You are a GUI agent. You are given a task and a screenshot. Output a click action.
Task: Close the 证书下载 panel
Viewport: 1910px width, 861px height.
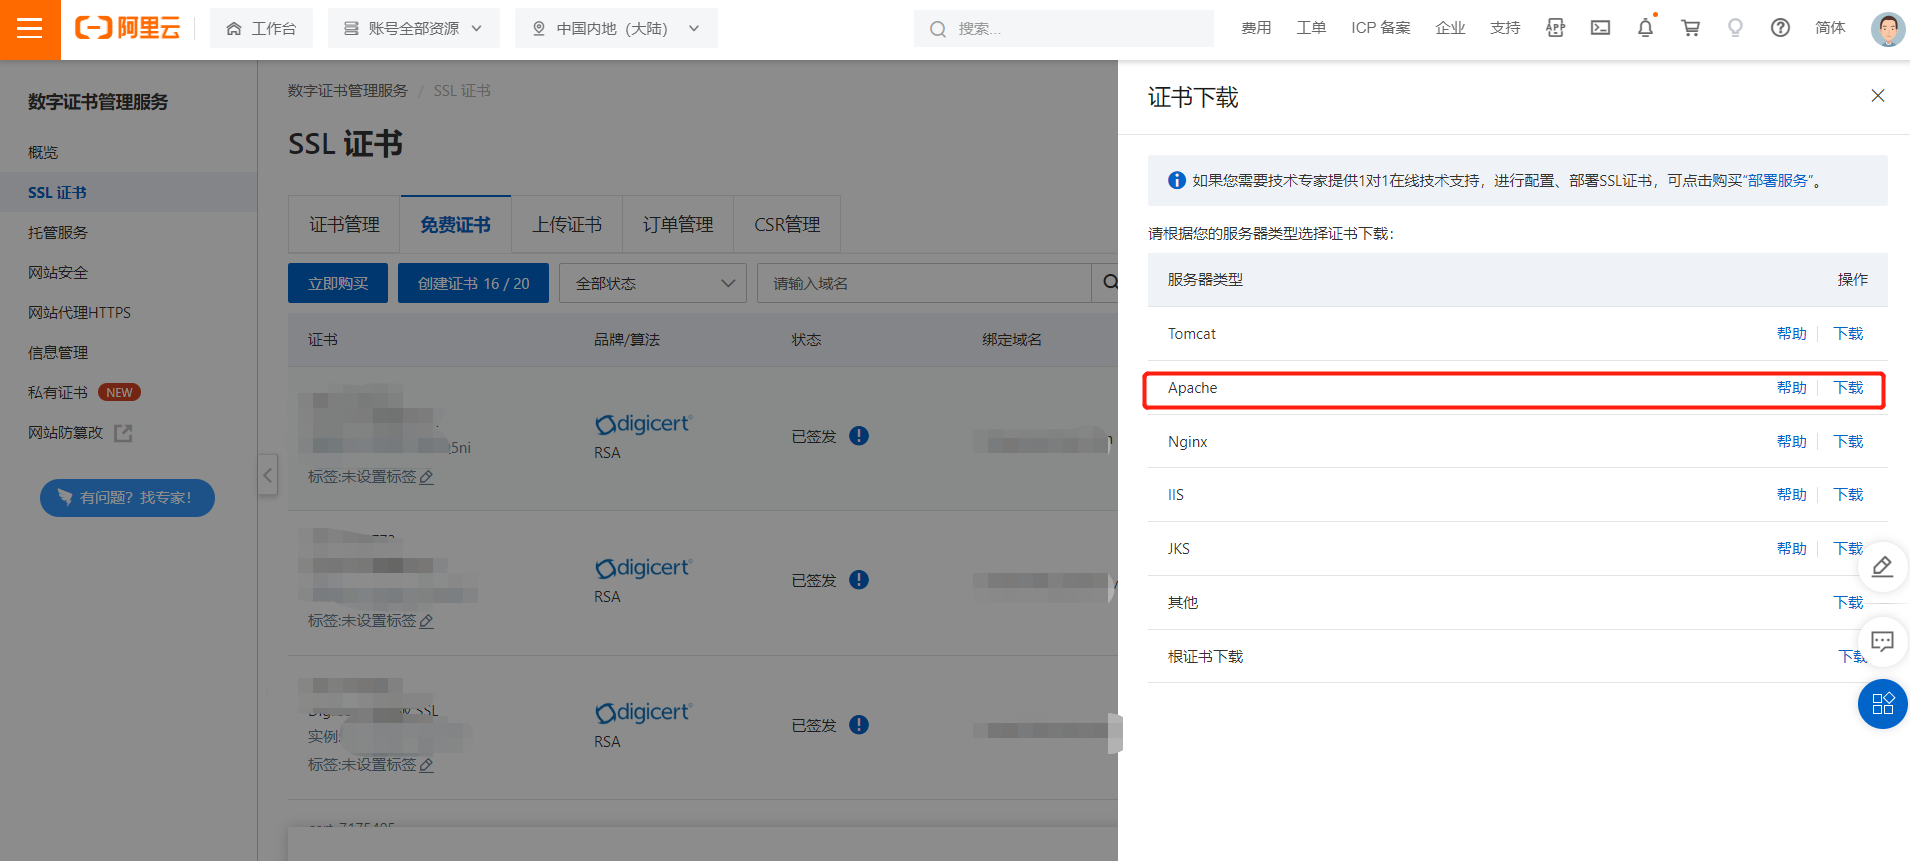click(1878, 96)
